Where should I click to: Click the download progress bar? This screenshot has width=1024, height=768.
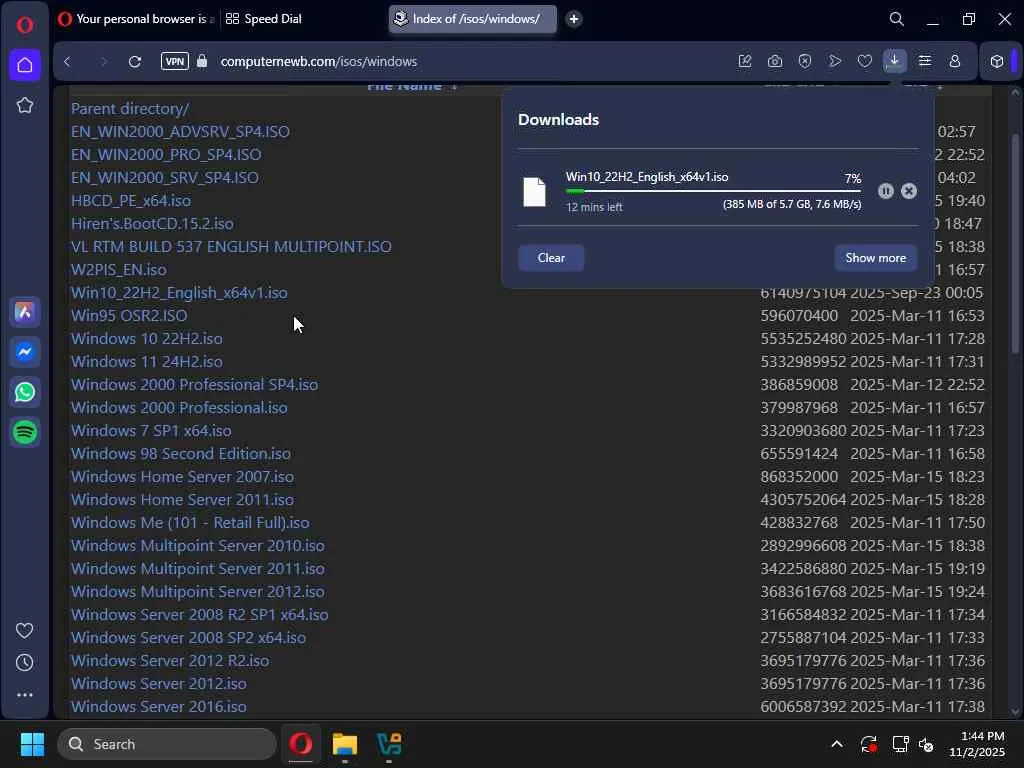713,191
